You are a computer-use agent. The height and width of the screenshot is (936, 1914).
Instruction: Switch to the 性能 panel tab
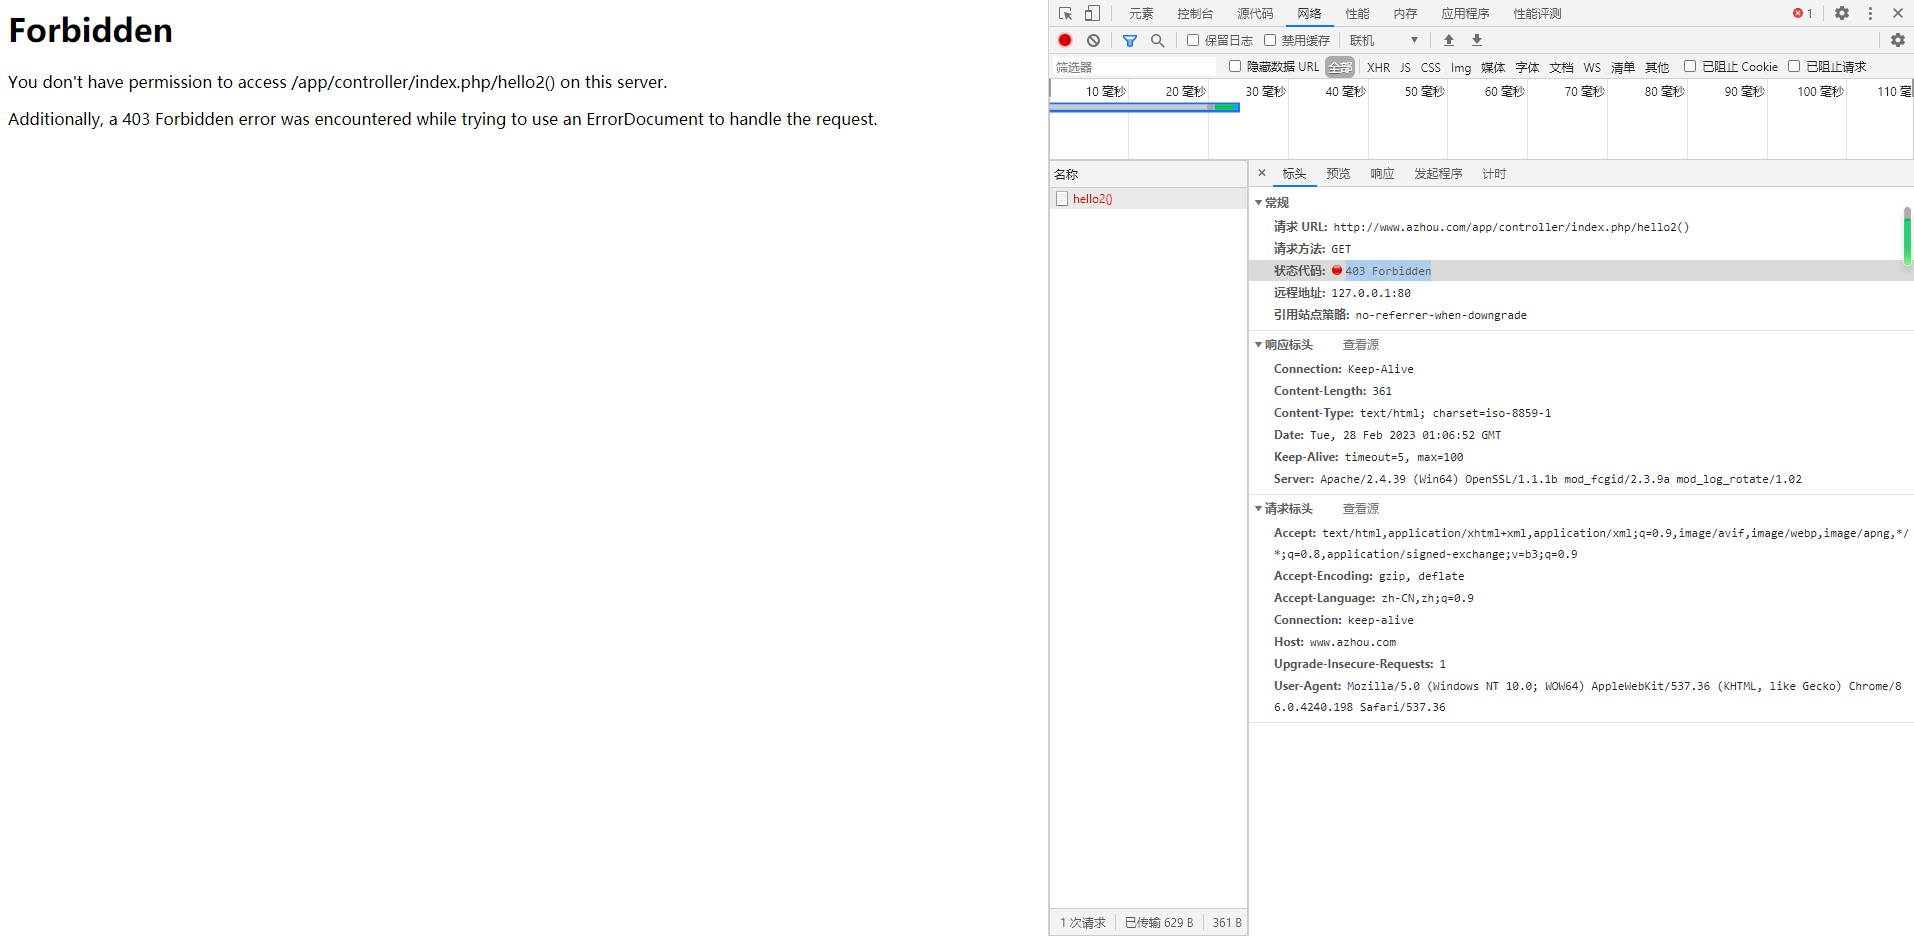tap(1357, 13)
